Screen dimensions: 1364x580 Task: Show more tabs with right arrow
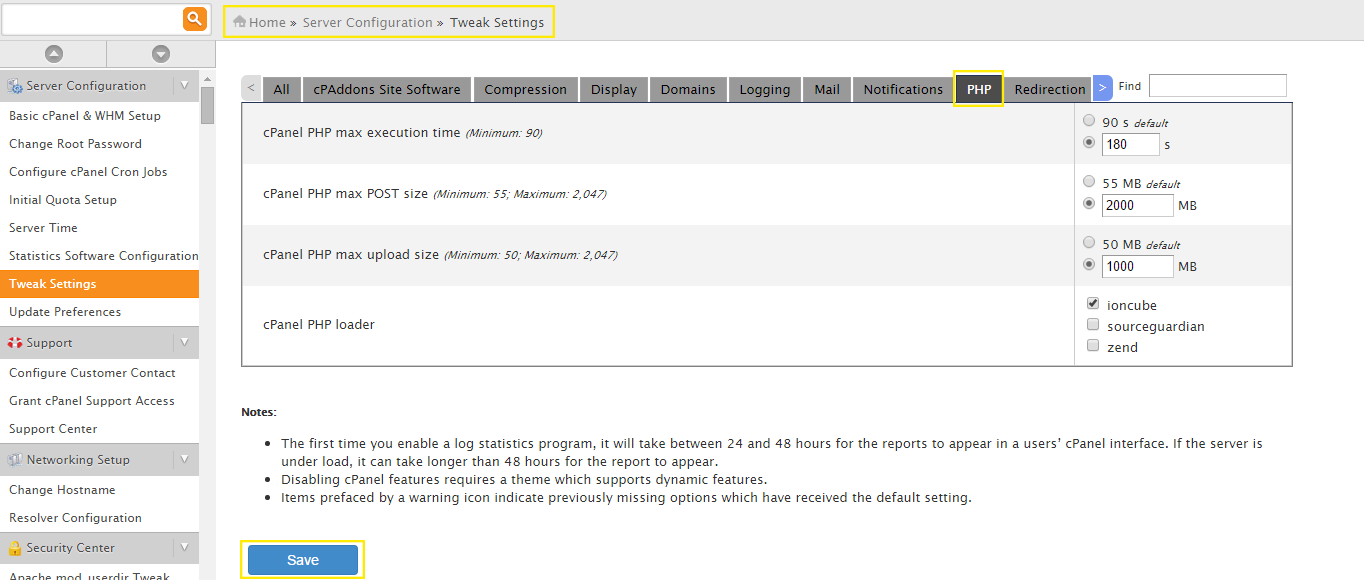coord(1102,88)
